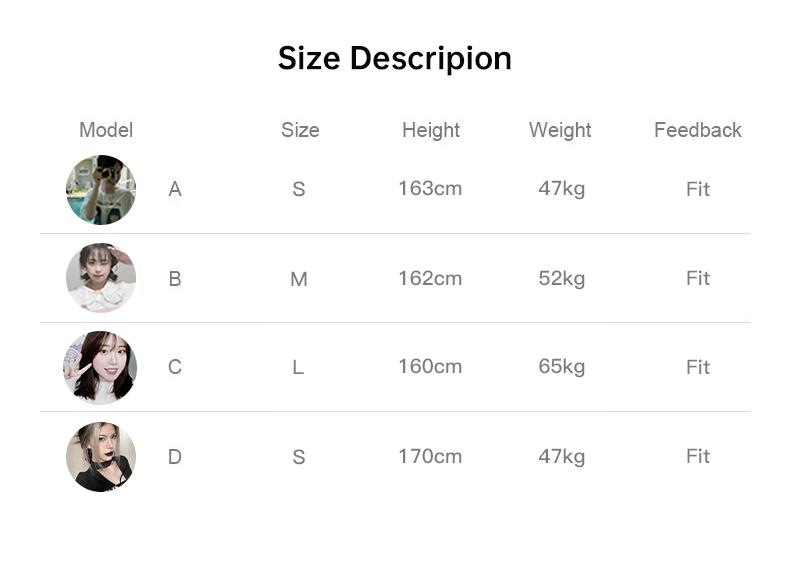Click the Fit feedback for model D
This screenshot has height=564, width=790.
click(698, 456)
